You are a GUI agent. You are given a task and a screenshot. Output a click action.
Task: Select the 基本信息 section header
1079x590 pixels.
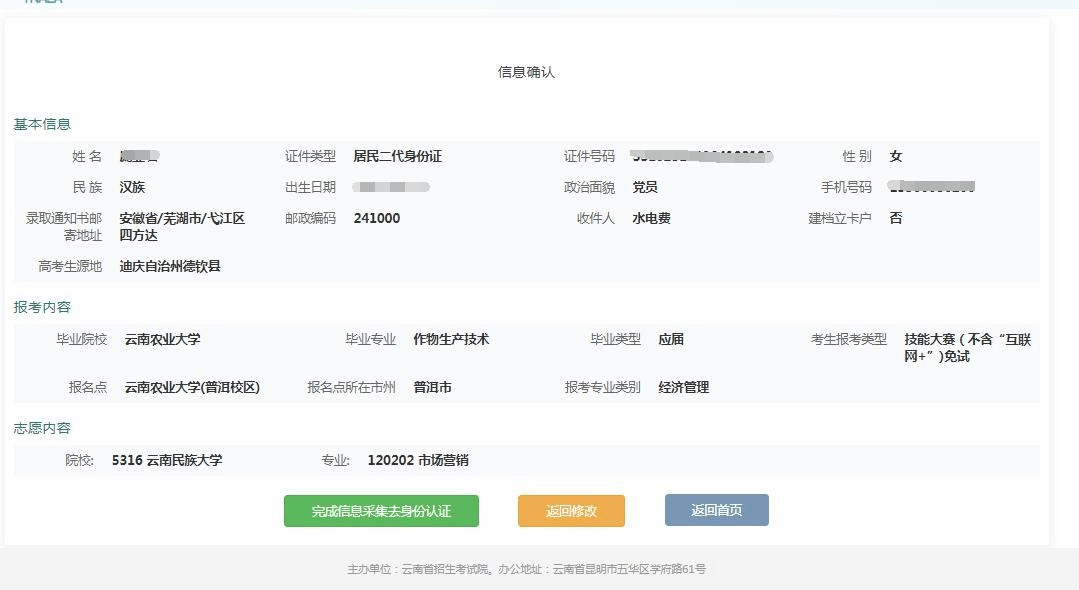(x=42, y=124)
